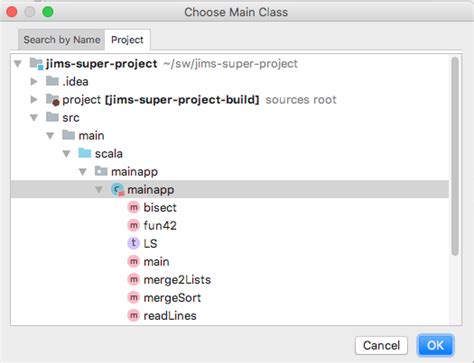
Task: Collapse the mainapp class node
Action: 99,190
